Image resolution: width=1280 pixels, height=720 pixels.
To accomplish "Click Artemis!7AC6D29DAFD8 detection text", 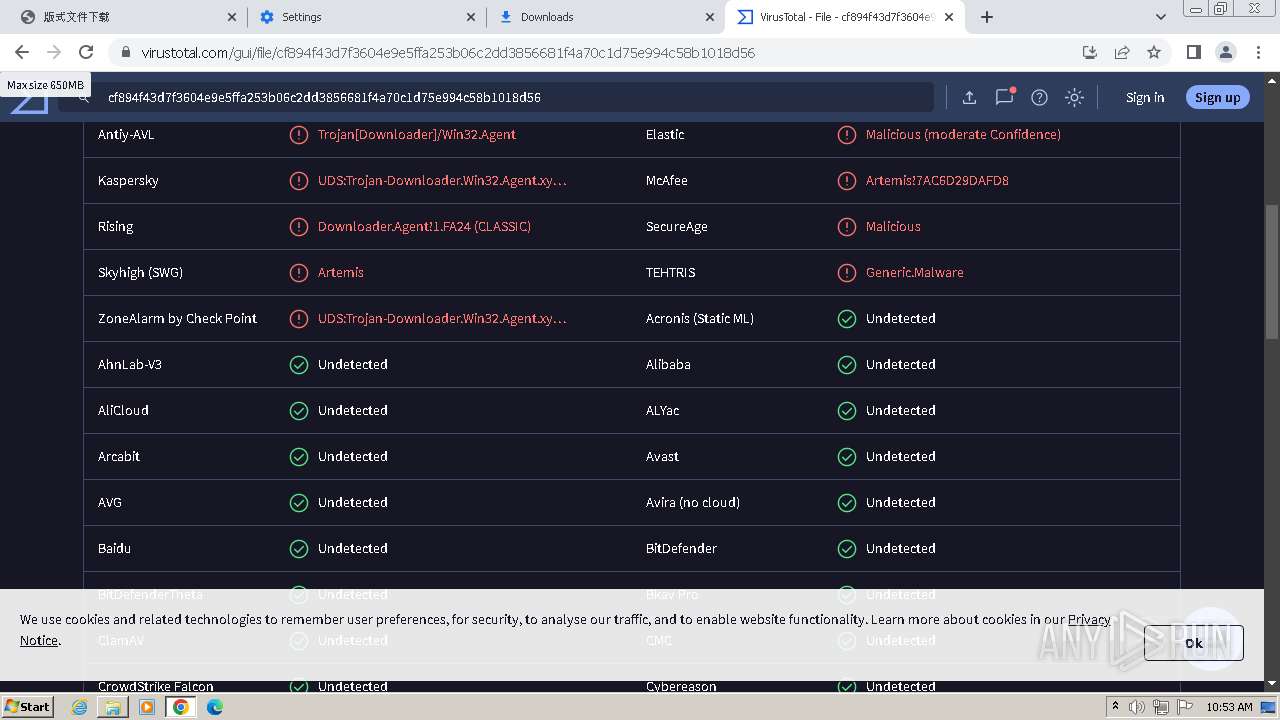I will pyautogui.click(x=937, y=180).
